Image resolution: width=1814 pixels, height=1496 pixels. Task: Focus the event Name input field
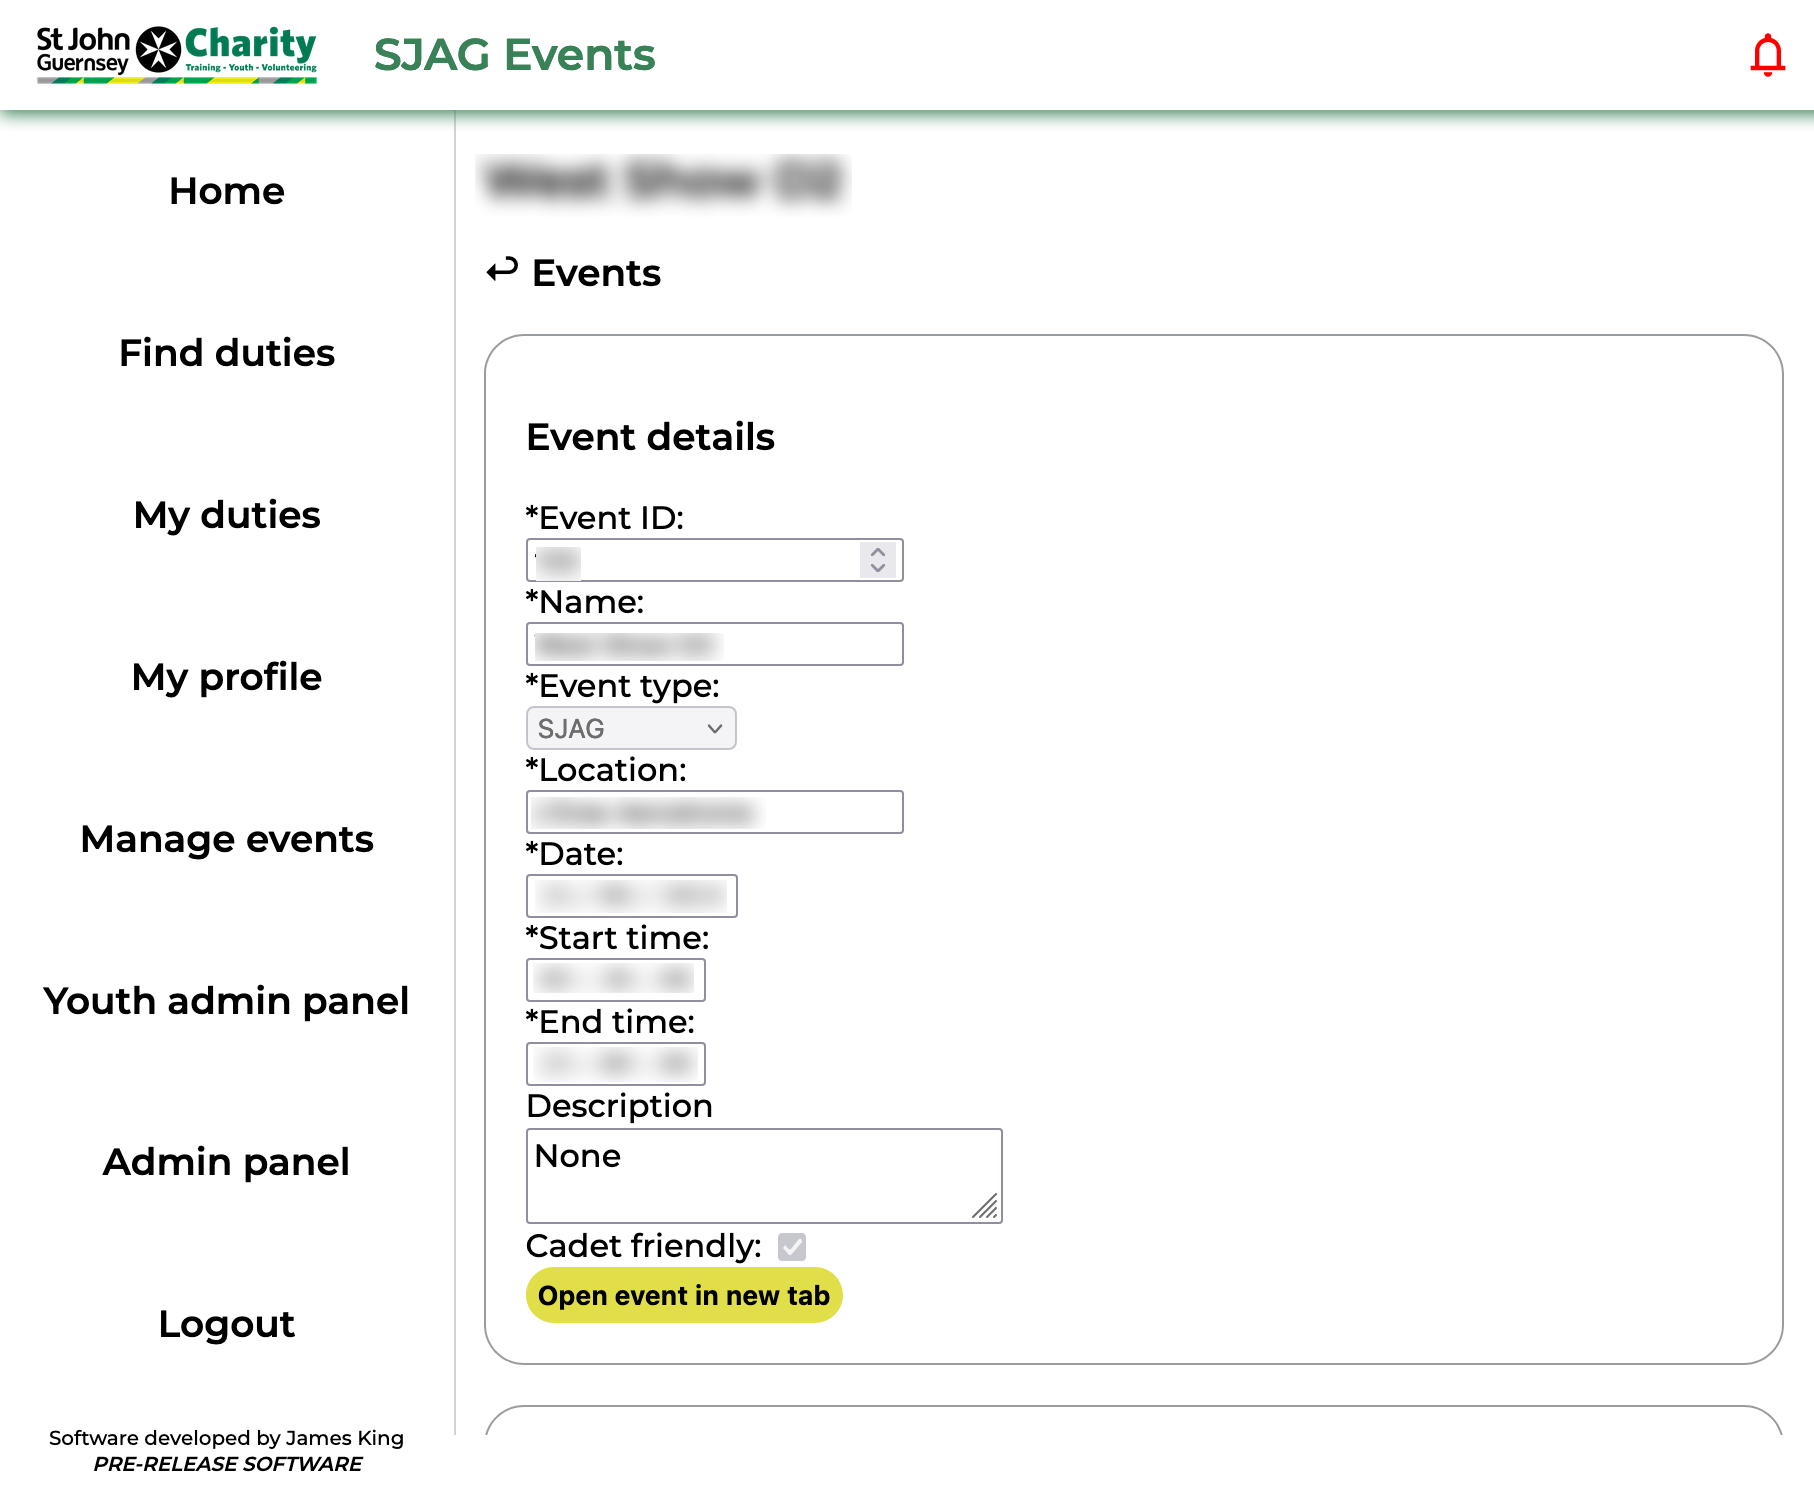coord(714,644)
